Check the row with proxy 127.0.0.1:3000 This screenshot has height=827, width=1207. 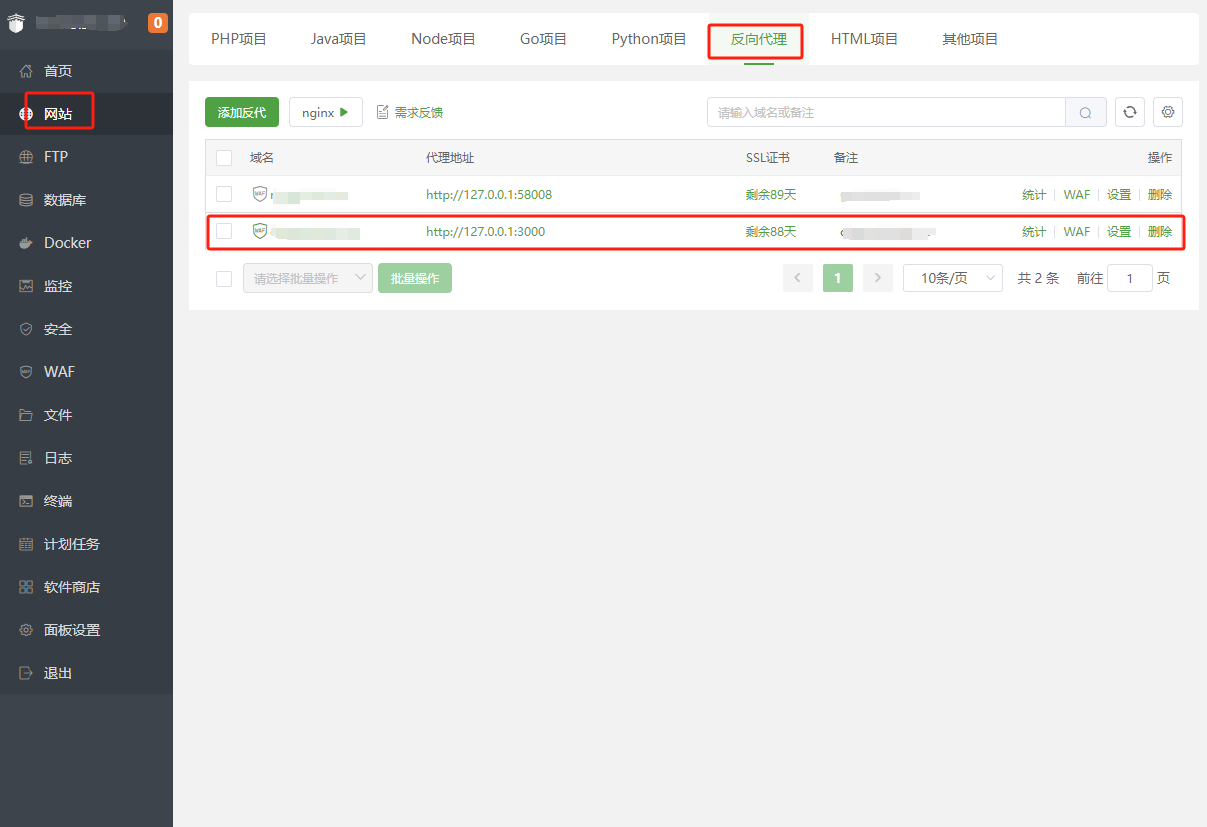click(224, 231)
